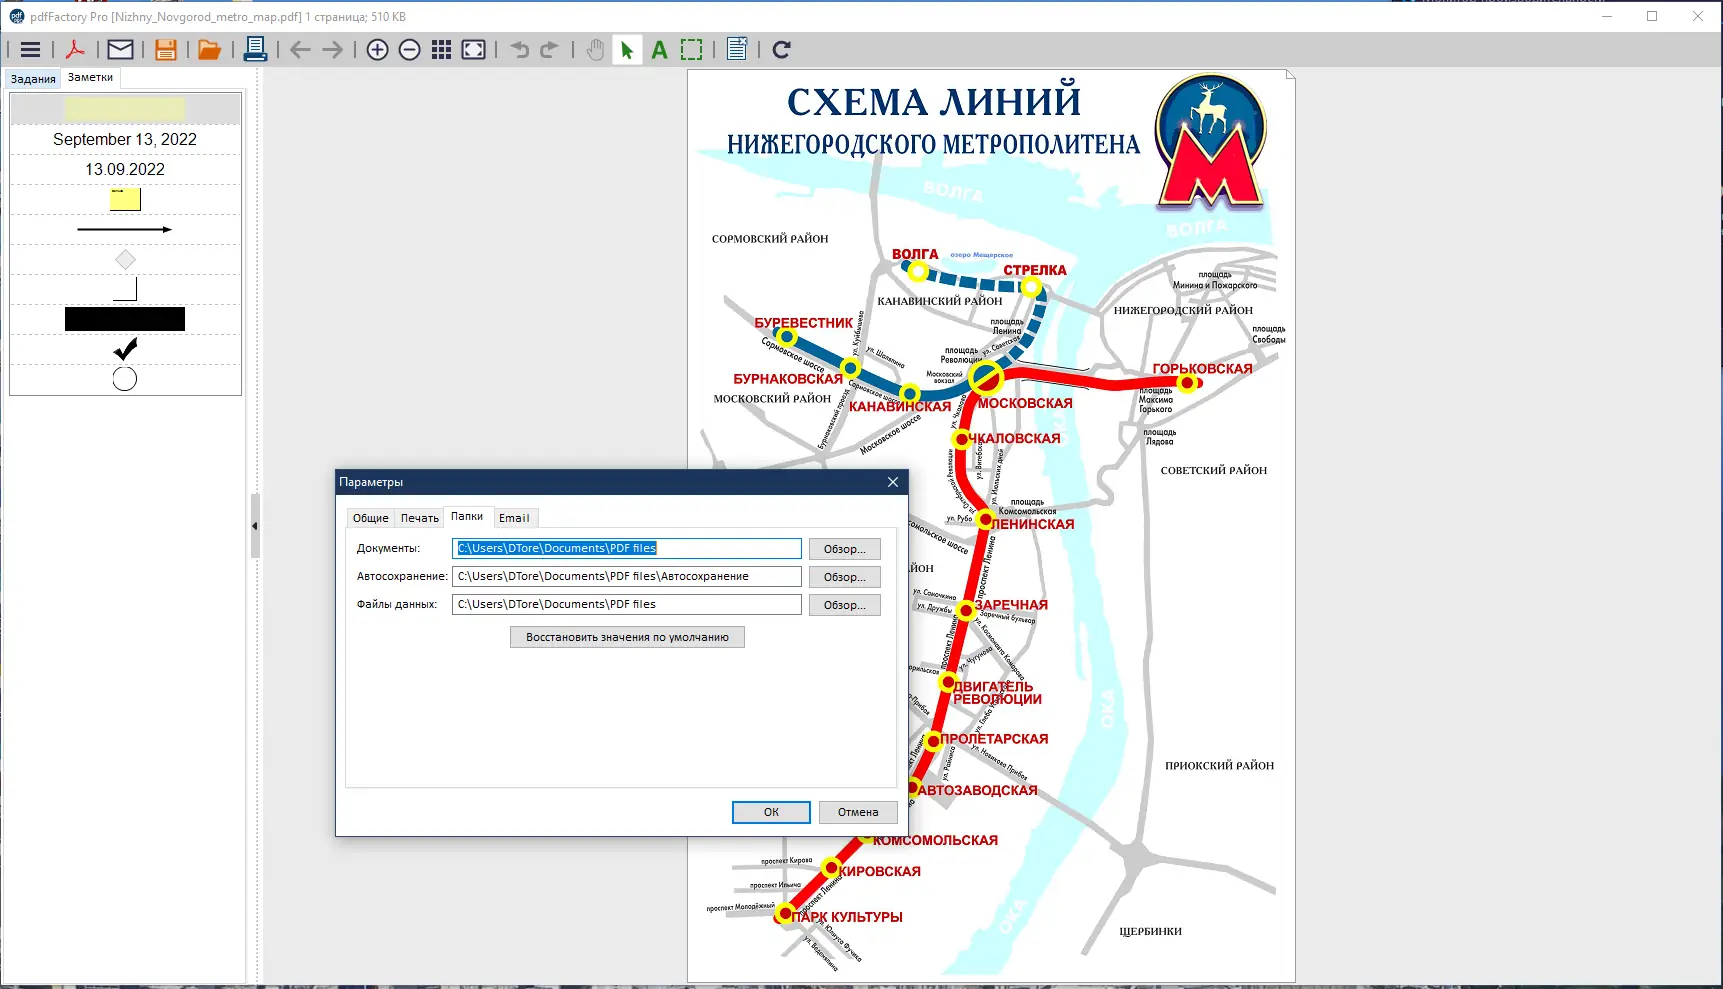Select the green arrow pointer tool
Image resolution: width=1723 pixels, height=989 pixels.
pos(627,50)
